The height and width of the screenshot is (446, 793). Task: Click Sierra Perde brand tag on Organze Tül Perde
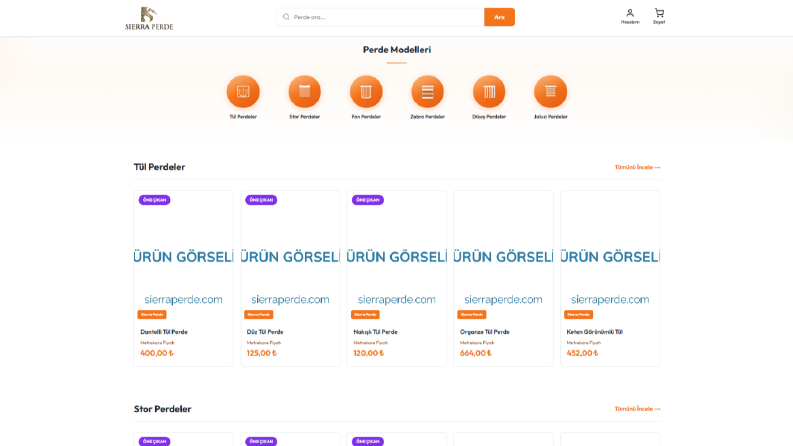472,315
